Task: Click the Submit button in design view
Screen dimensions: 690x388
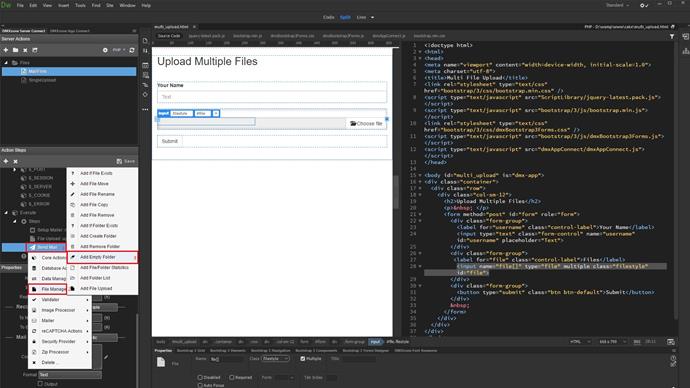Action: [x=169, y=141]
